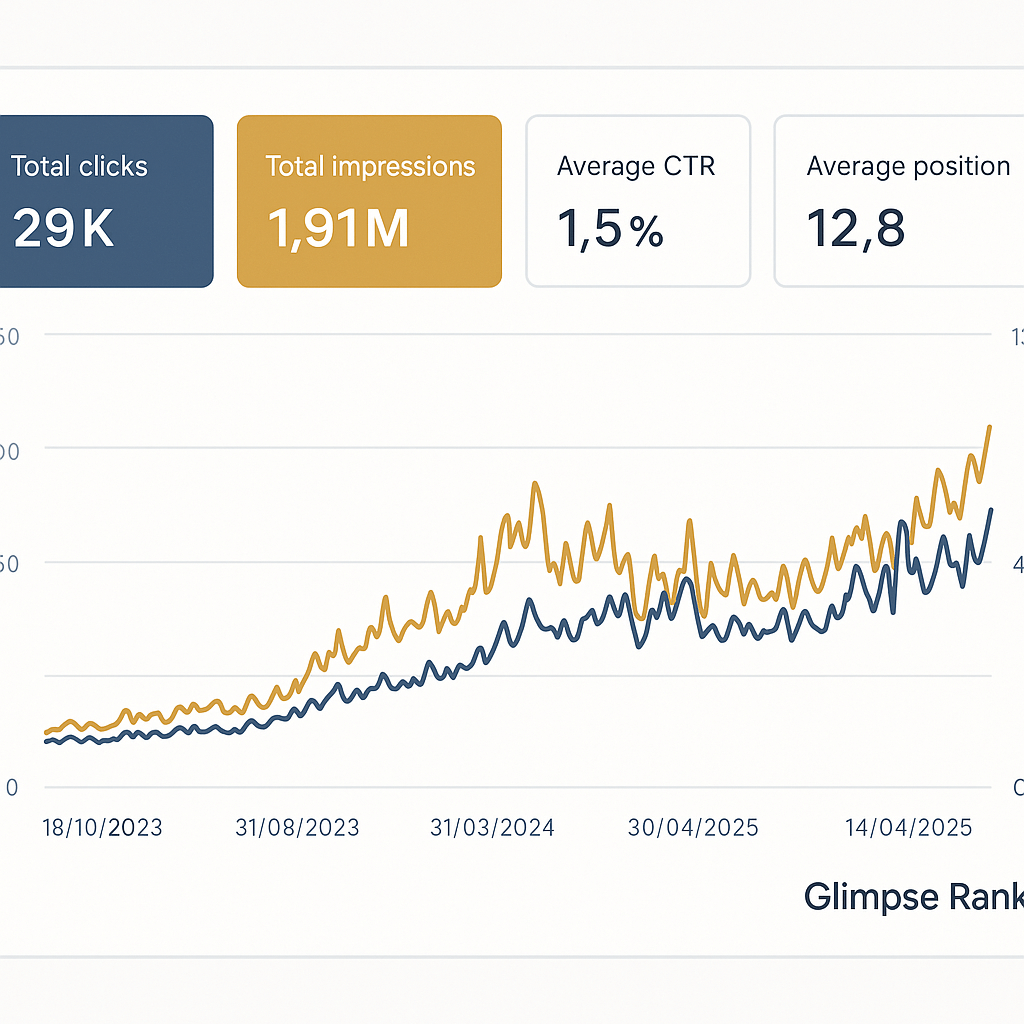Select the 18/10/2023 date label
This screenshot has width=1024, height=1024.
[103, 828]
